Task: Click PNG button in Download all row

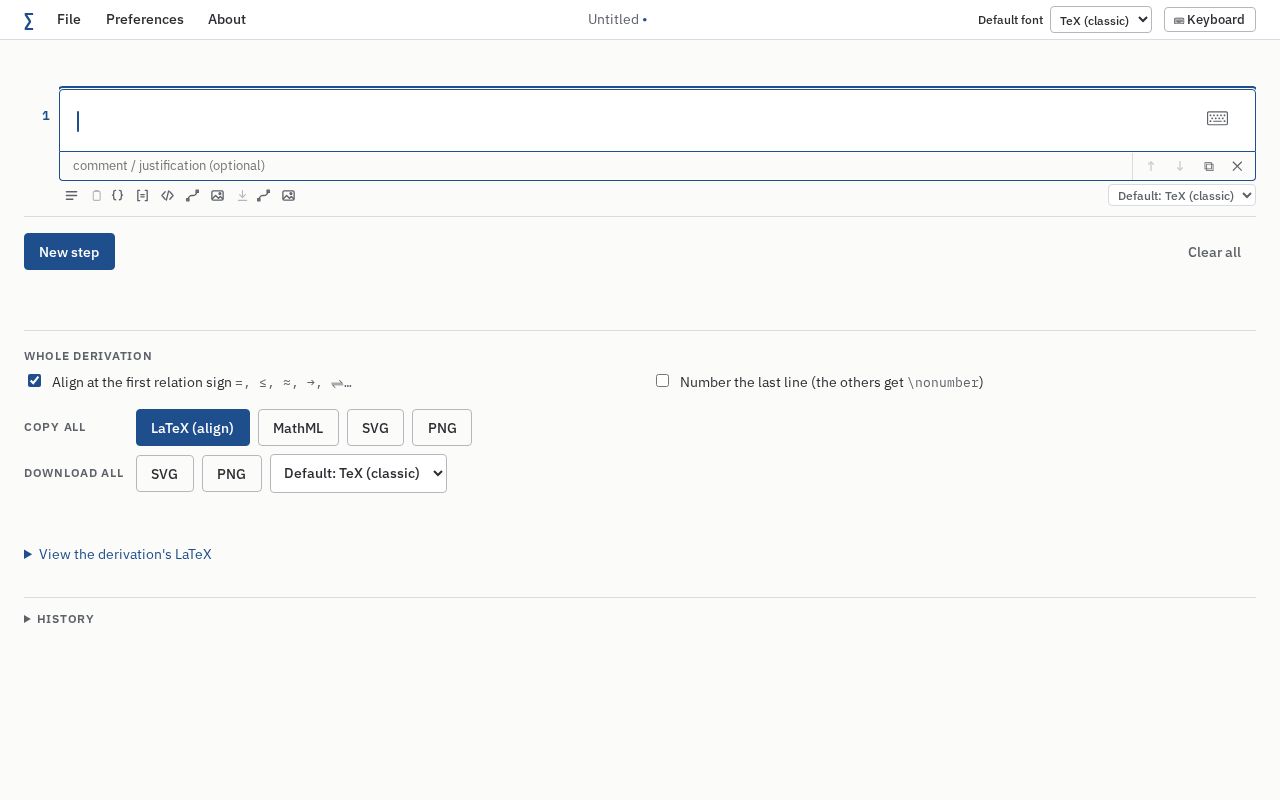Action: point(231,474)
